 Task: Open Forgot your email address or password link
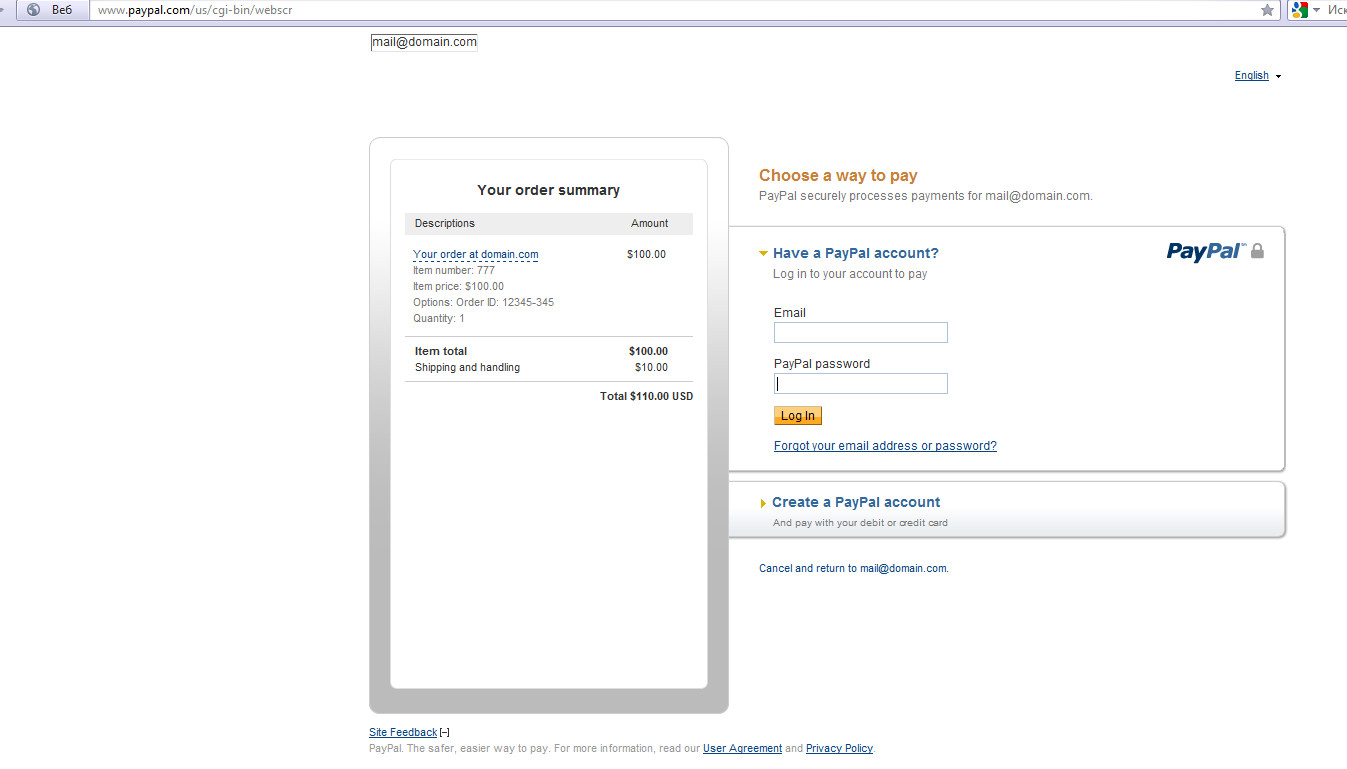point(885,446)
